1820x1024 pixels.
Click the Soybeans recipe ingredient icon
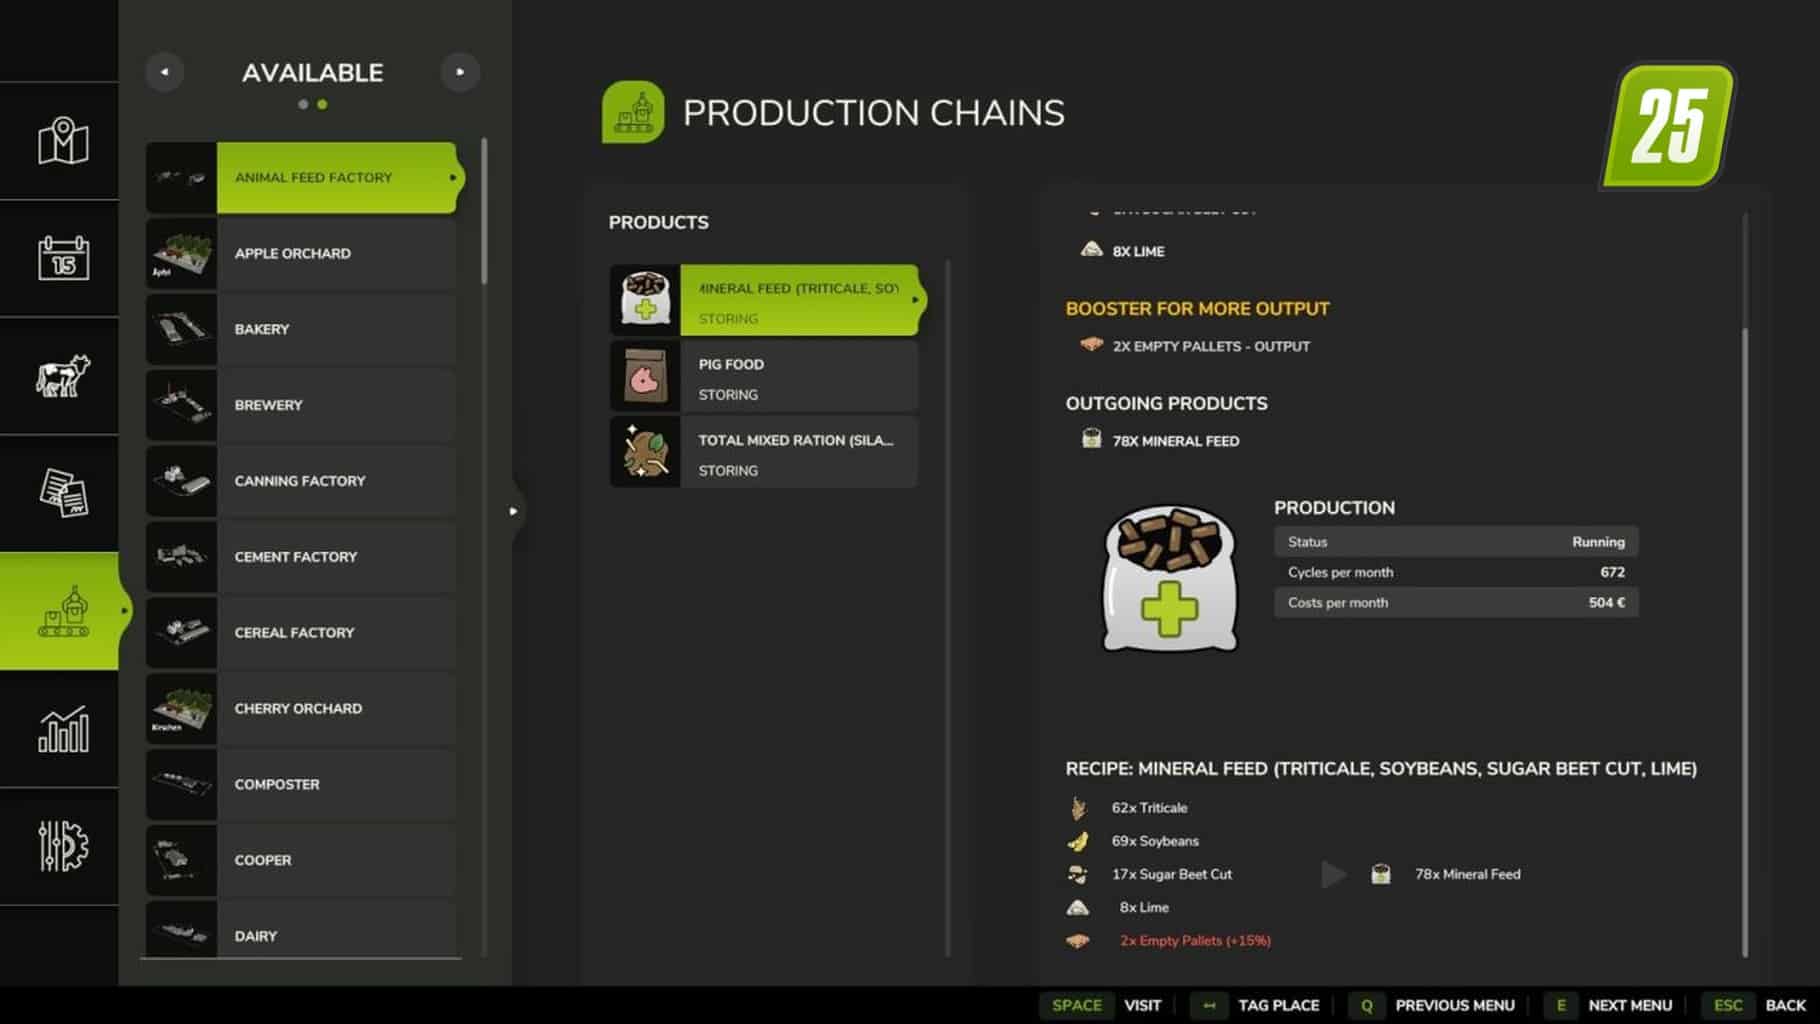coord(1078,841)
